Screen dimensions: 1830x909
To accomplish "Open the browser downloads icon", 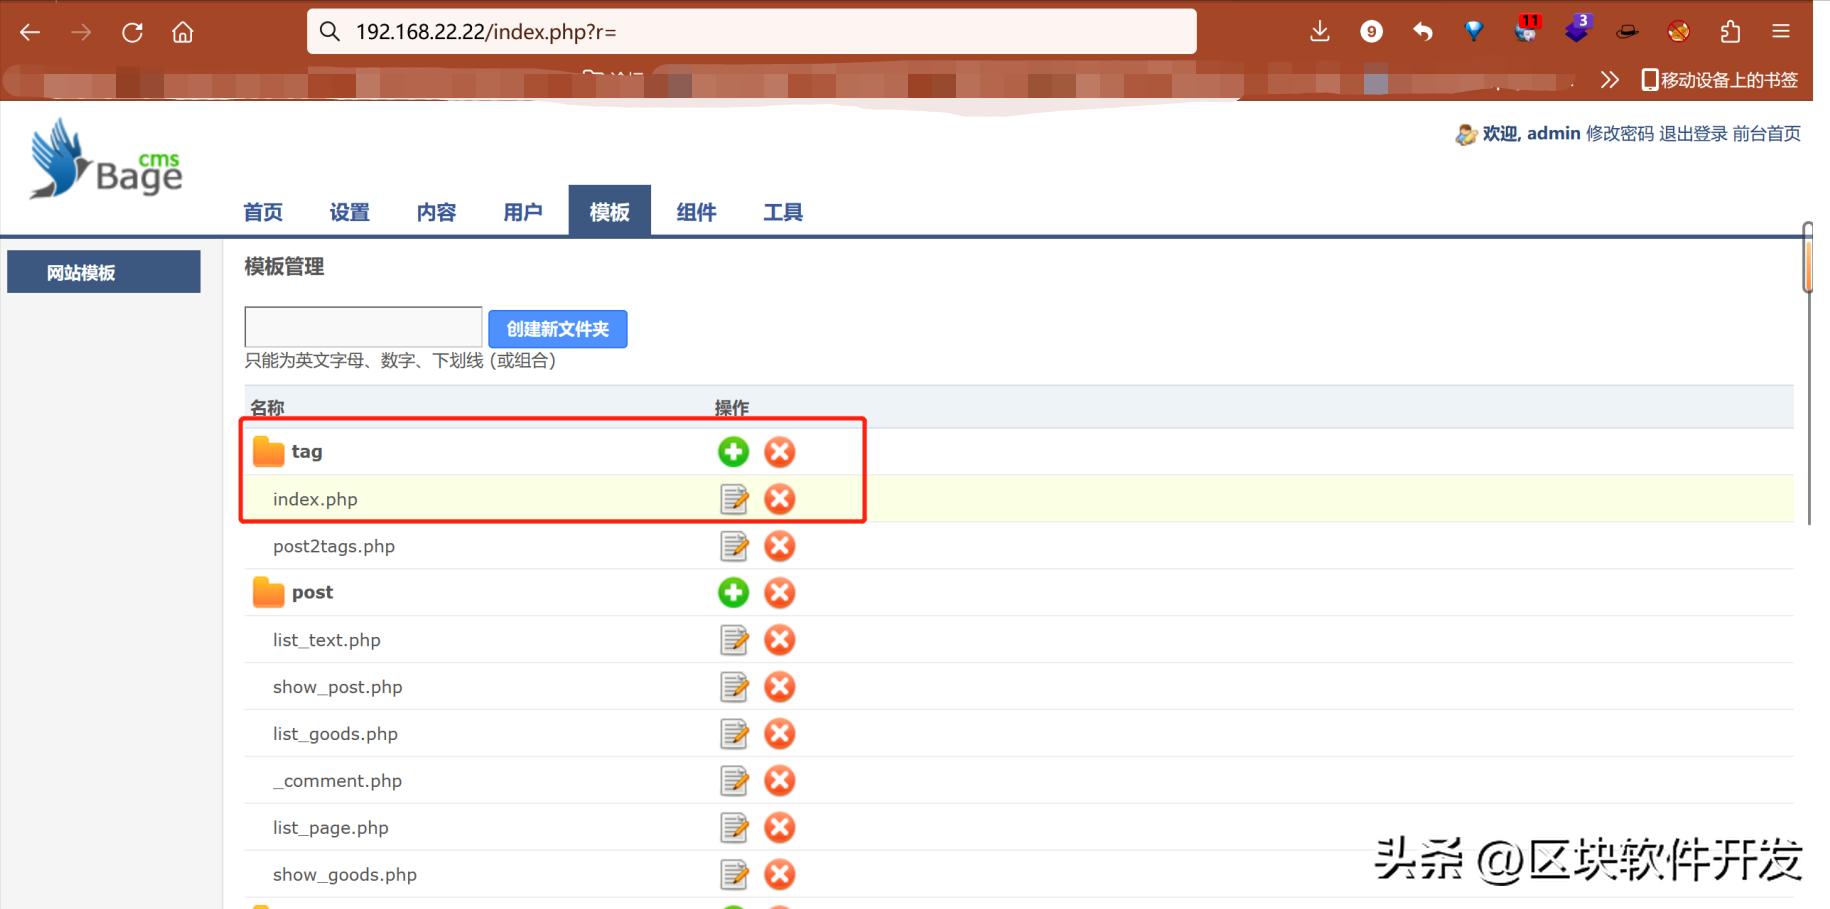I will 1320,31.
